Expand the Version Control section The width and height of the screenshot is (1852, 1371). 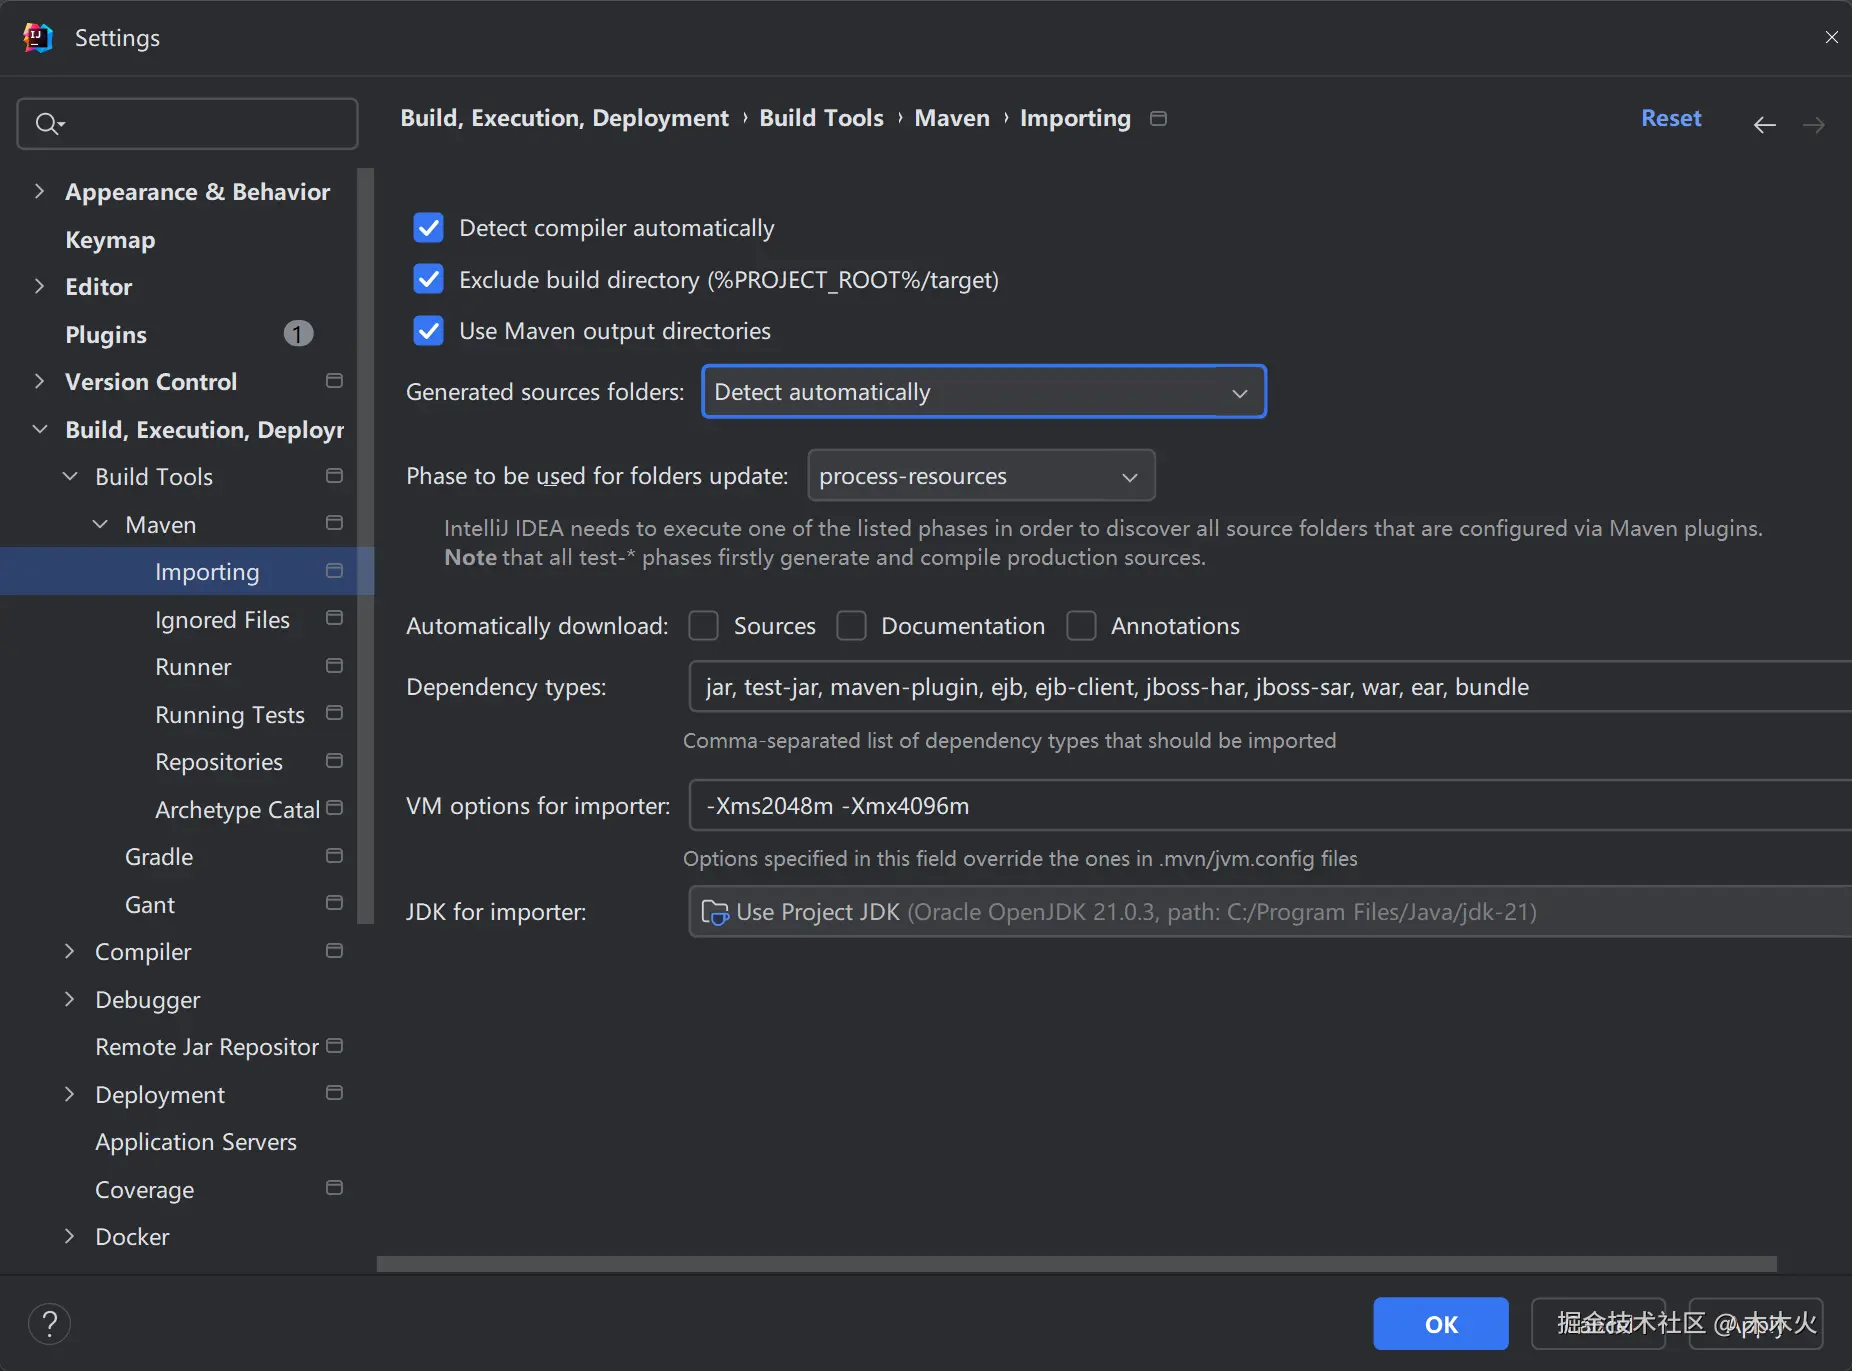(x=39, y=381)
